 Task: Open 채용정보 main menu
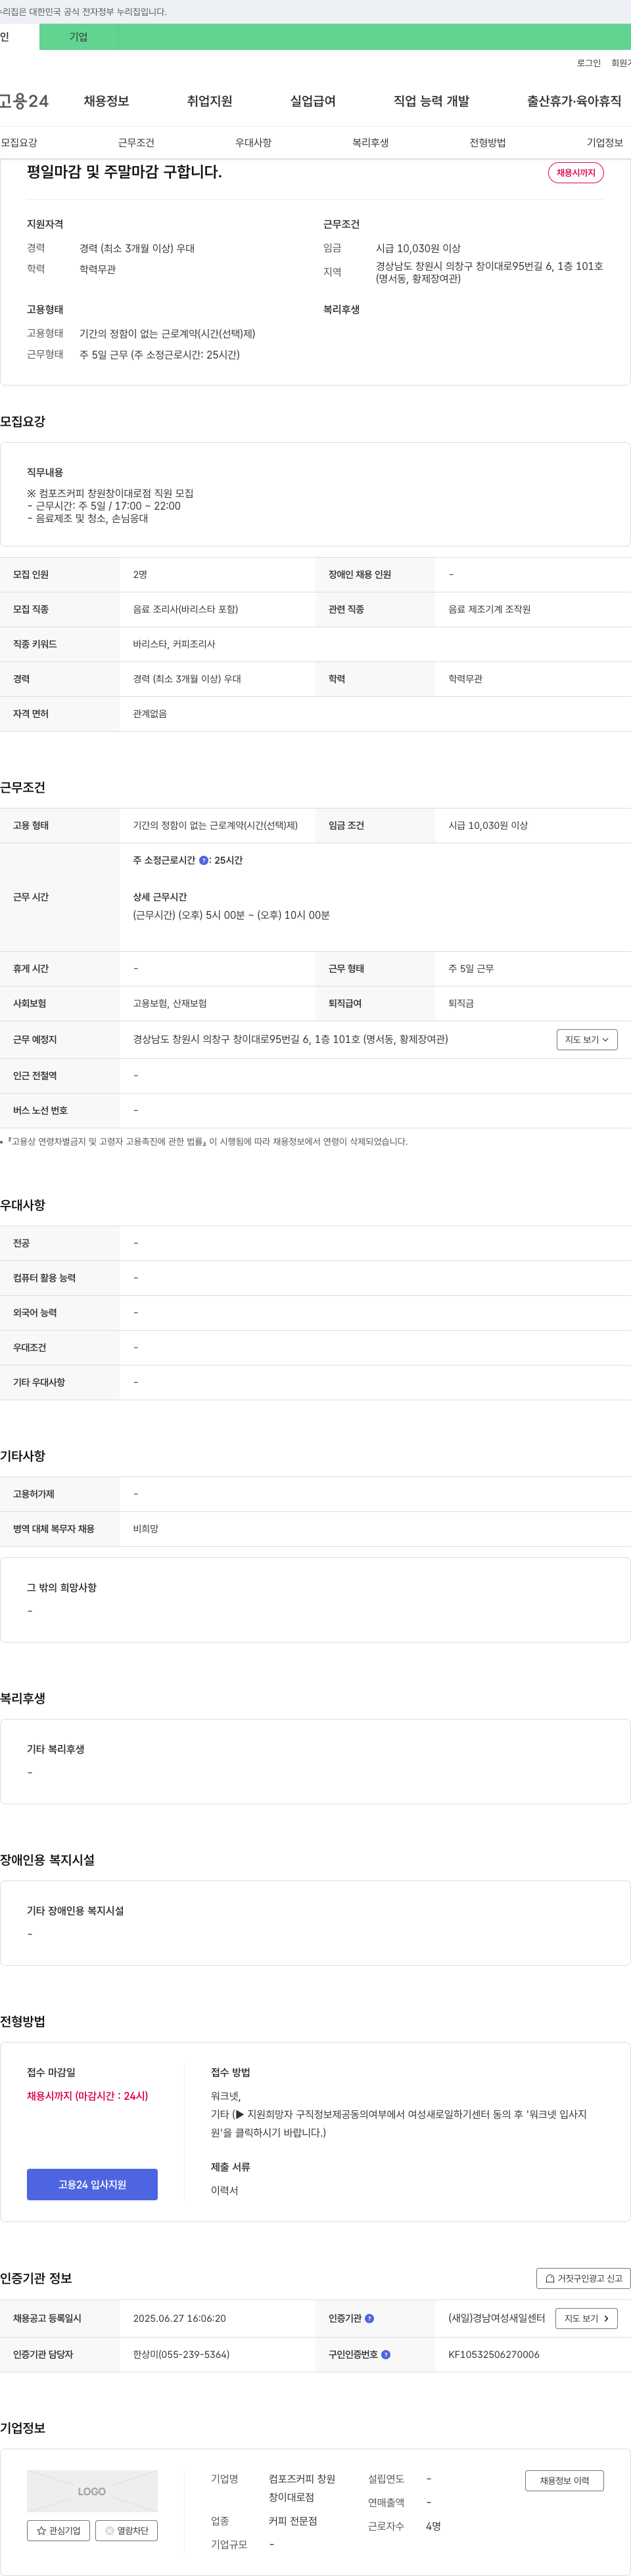(x=106, y=101)
